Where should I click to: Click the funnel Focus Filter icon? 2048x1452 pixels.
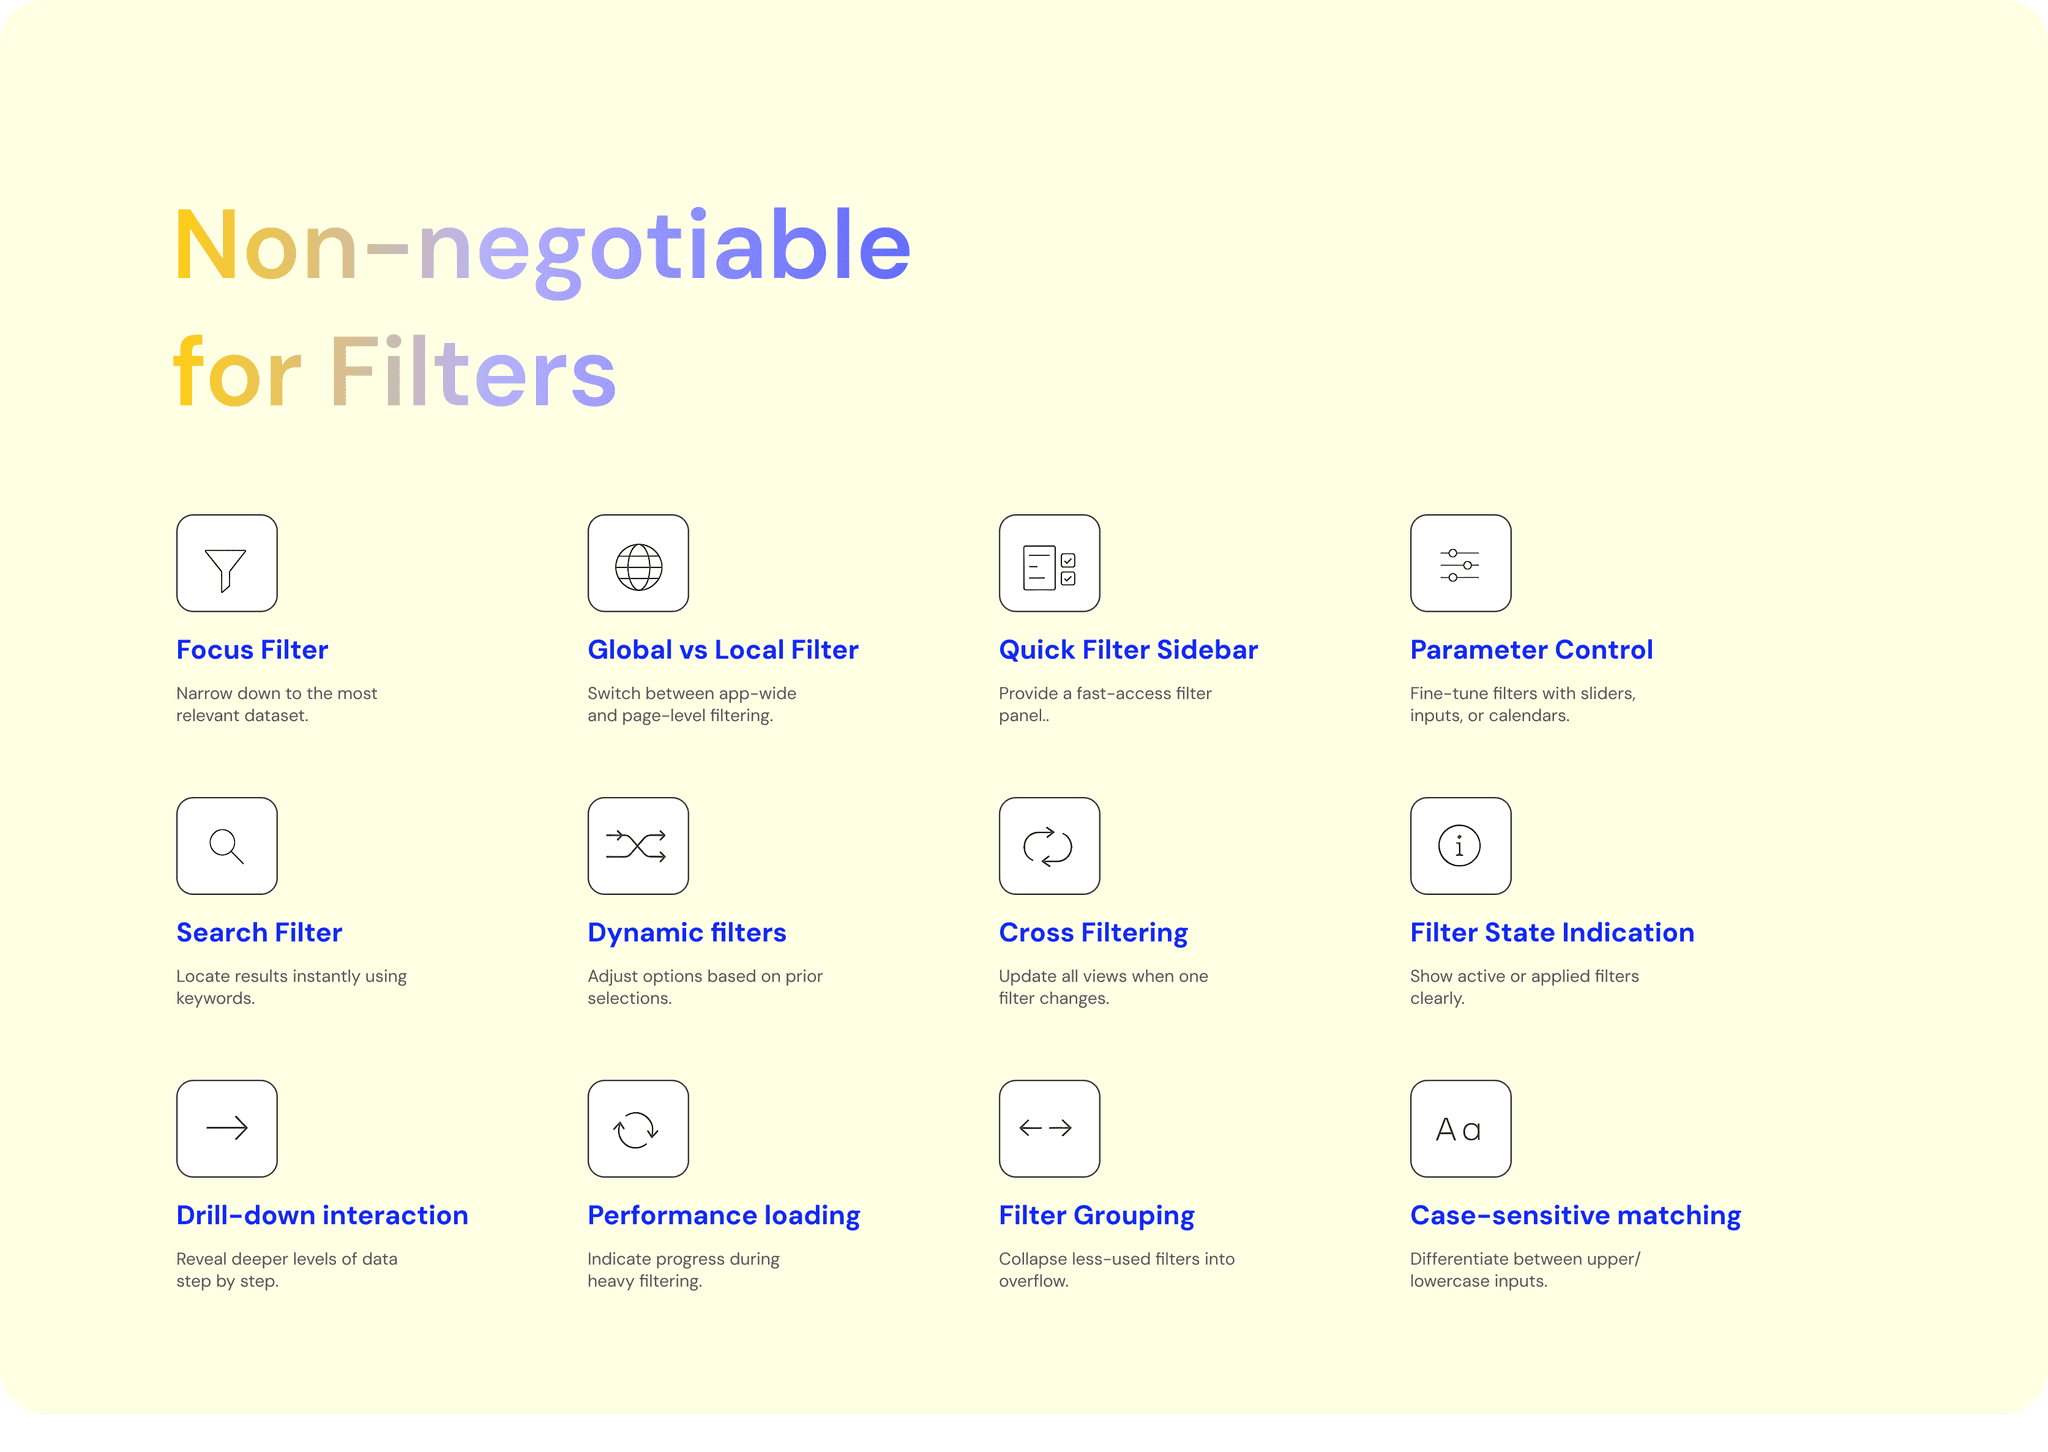click(x=227, y=563)
